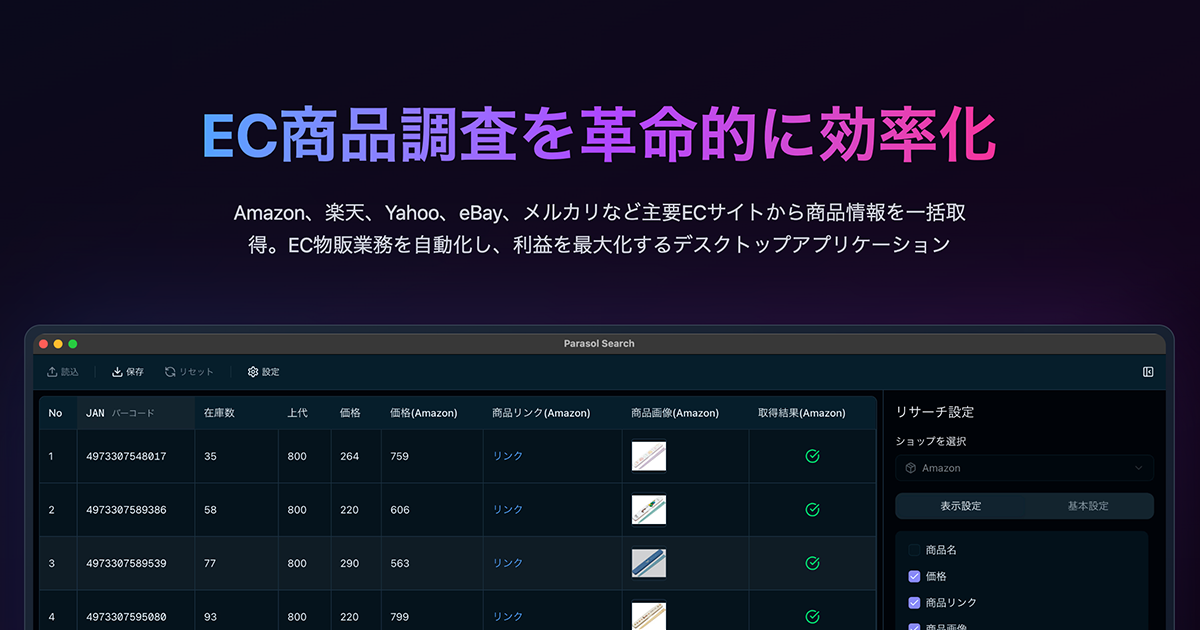Click price cell 290
Image resolution: width=1200 pixels, height=630 pixels.
point(356,563)
